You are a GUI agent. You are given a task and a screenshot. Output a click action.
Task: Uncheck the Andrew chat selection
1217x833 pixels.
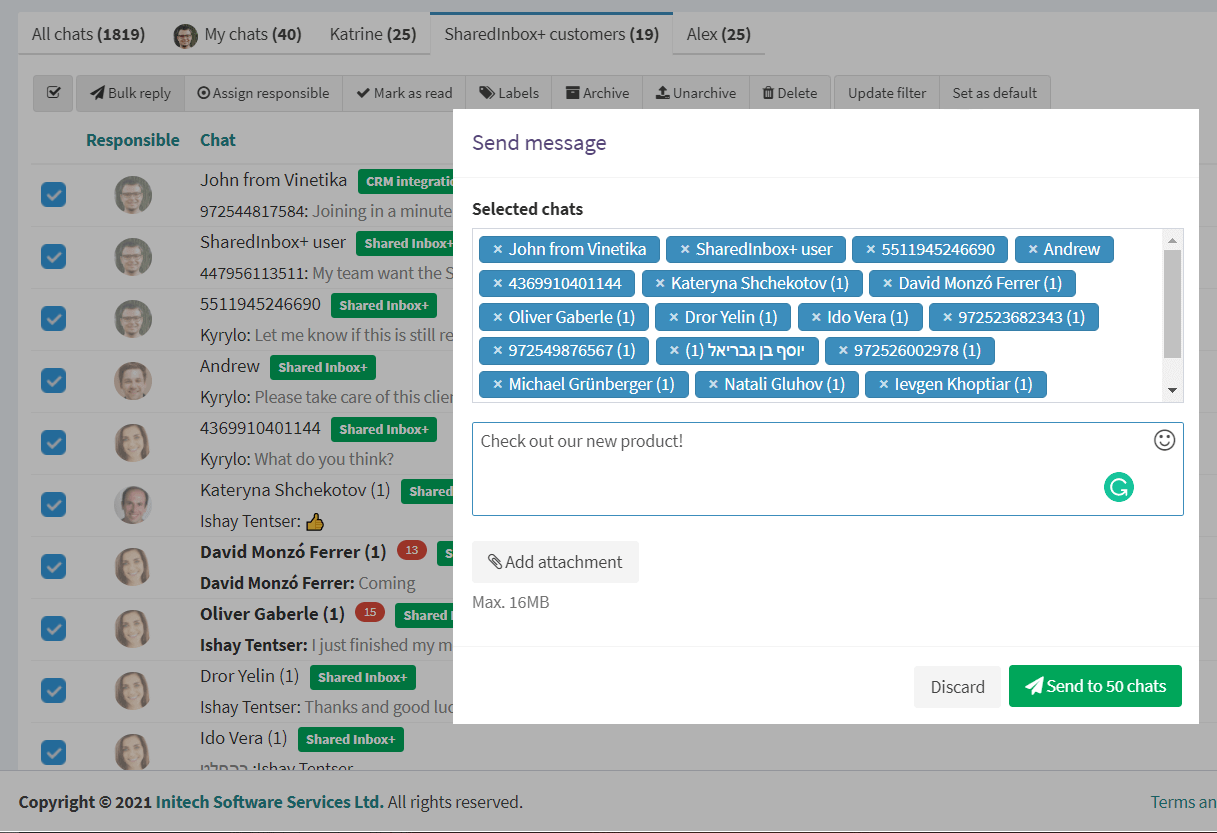click(x=53, y=380)
